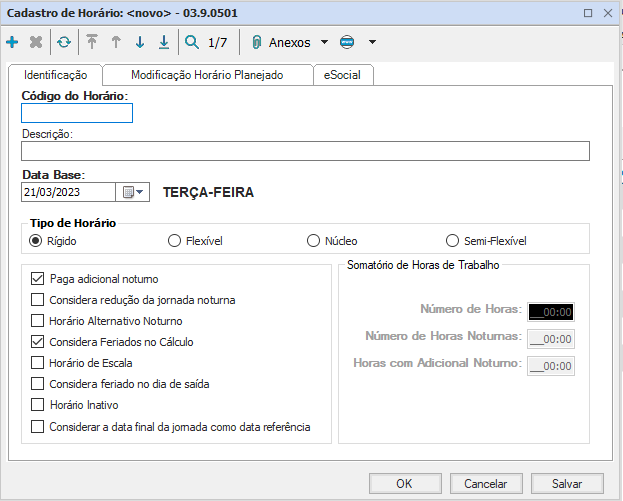Click the 'Código do Horário' input field
Viewport: 623px width, 501px height.
click(77, 113)
